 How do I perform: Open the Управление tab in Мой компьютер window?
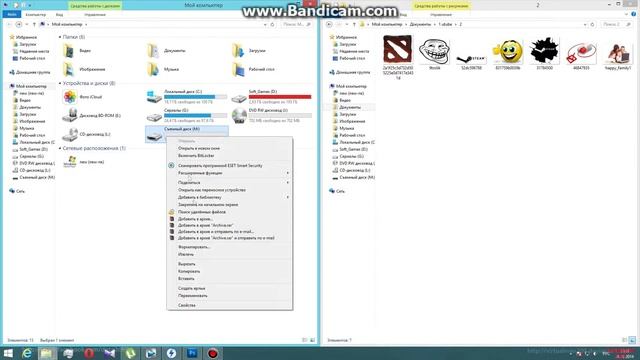[95, 15]
